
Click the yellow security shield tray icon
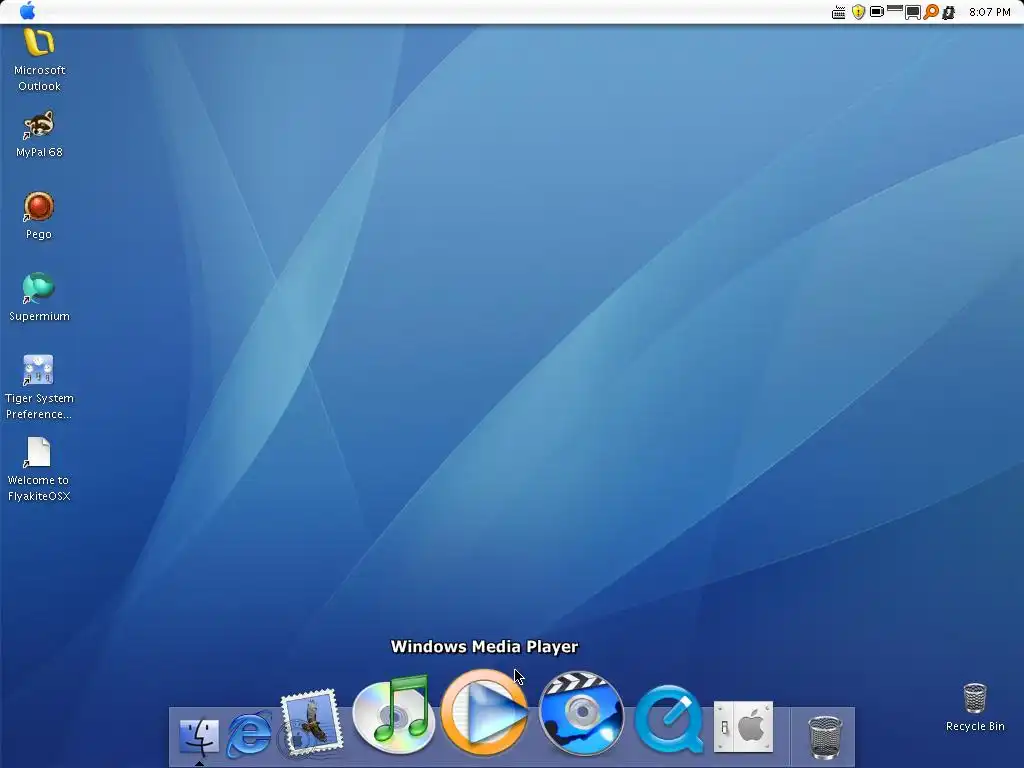(858, 12)
